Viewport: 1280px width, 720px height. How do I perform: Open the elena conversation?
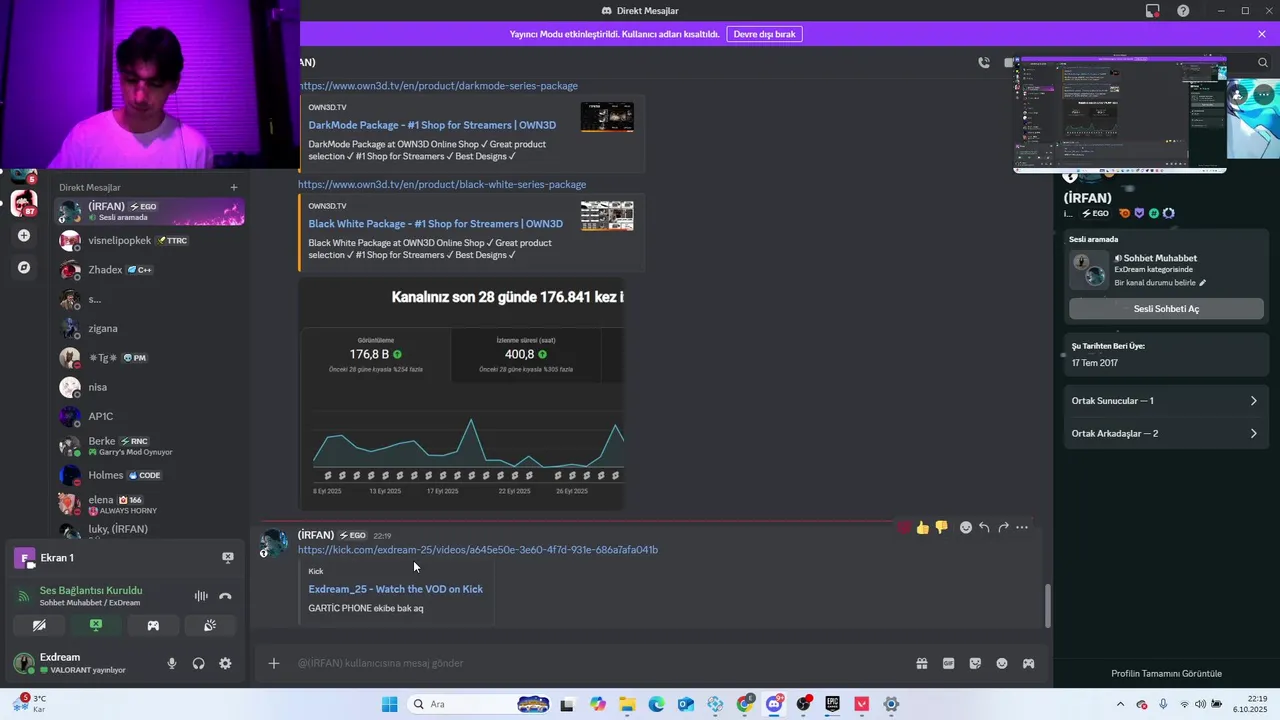coord(150,504)
